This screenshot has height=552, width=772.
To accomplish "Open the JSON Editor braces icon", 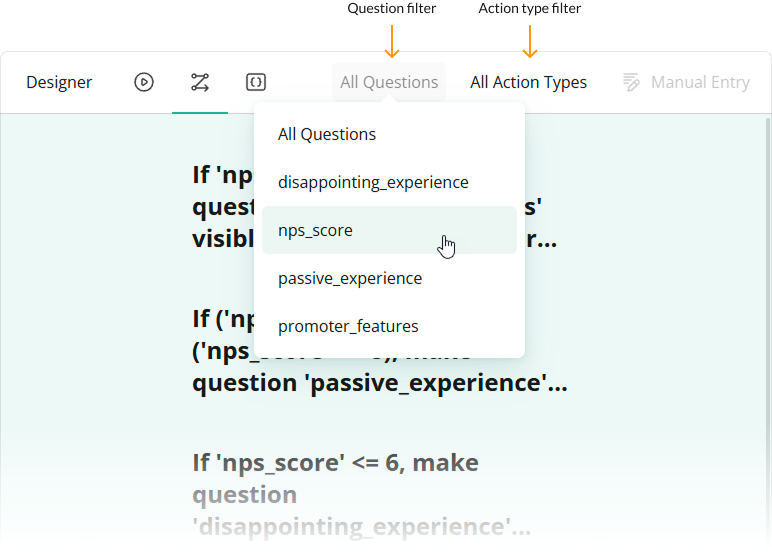I will point(256,82).
